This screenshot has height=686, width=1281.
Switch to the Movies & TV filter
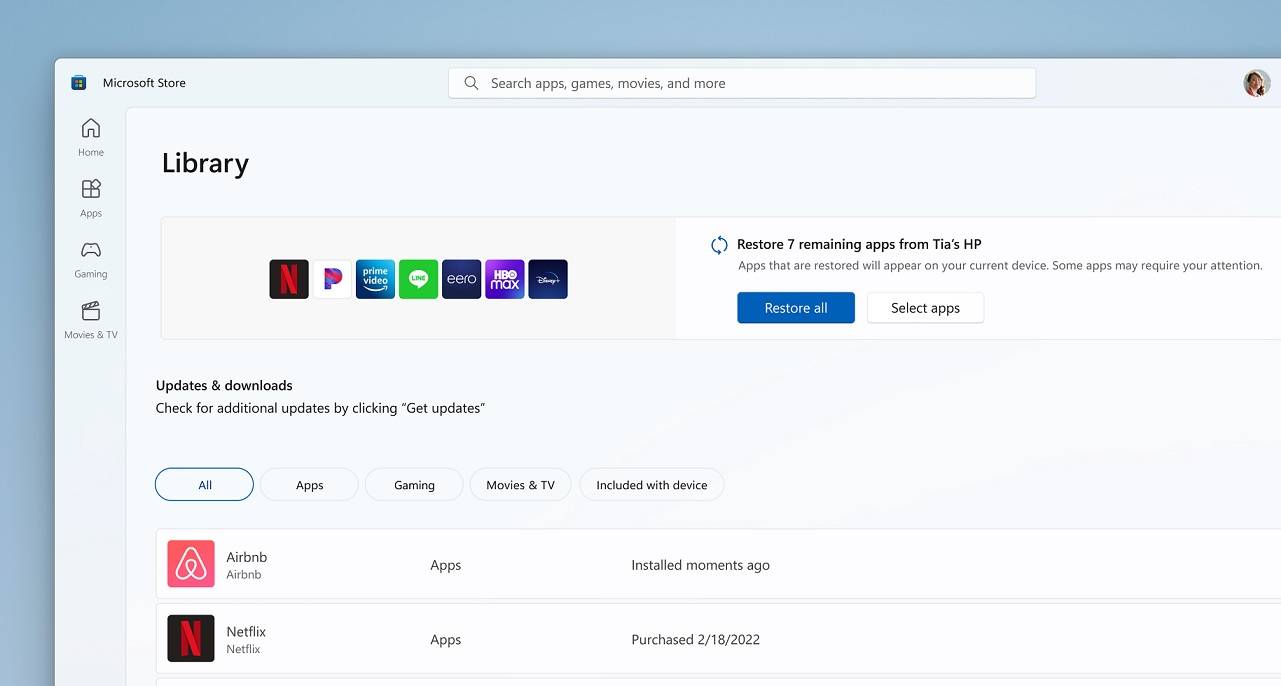[x=520, y=484]
